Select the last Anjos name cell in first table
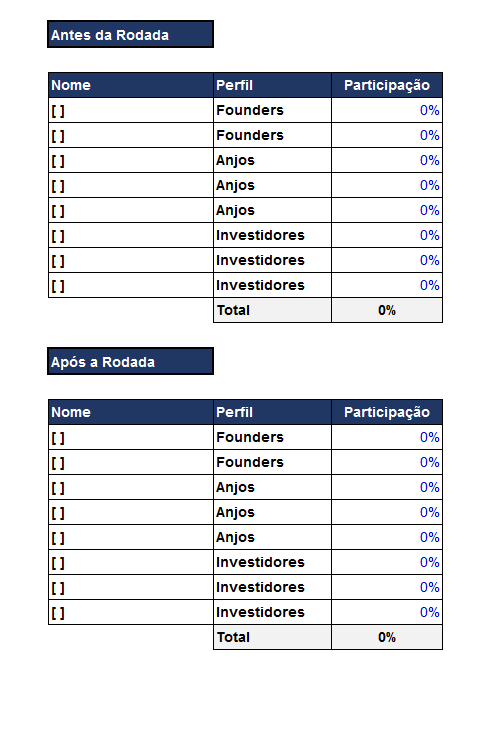The width and height of the screenshot is (494, 748). pyautogui.click(x=131, y=210)
